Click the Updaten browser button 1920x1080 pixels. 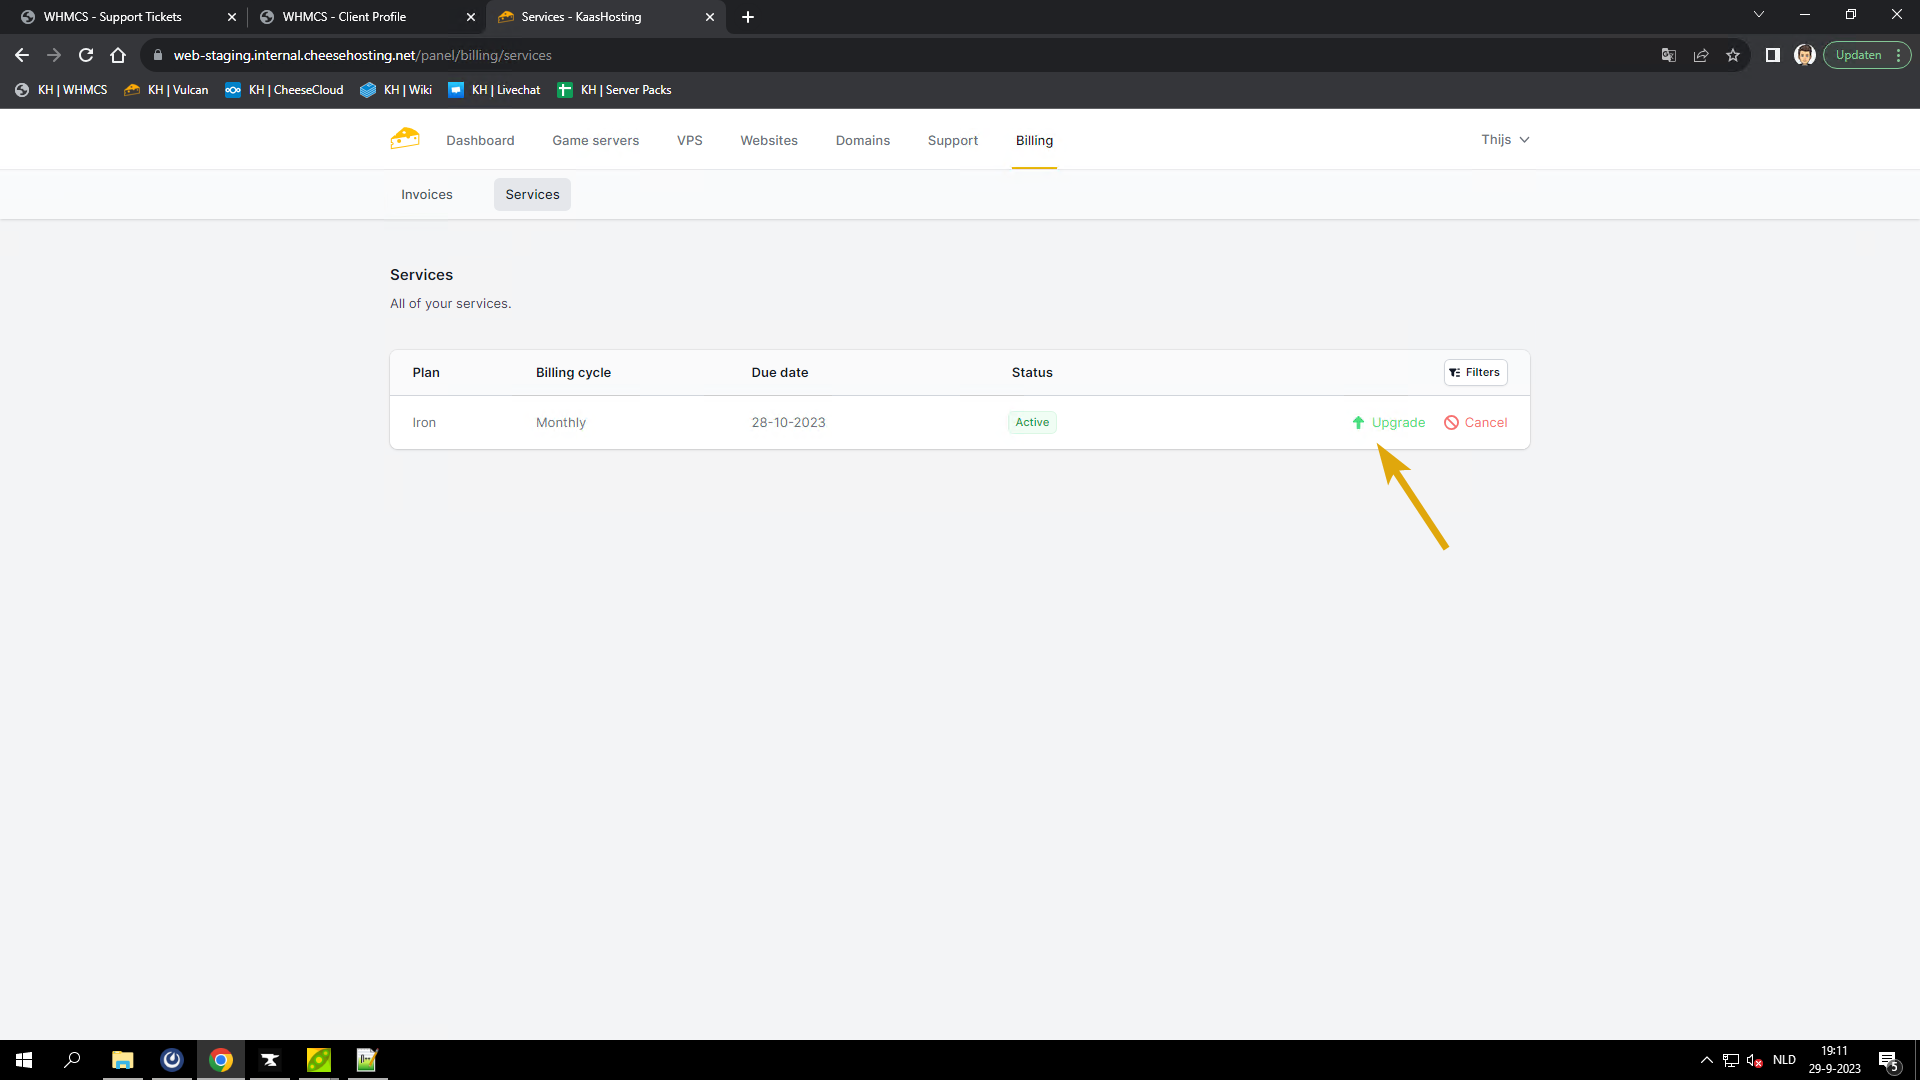[1858, 55]
